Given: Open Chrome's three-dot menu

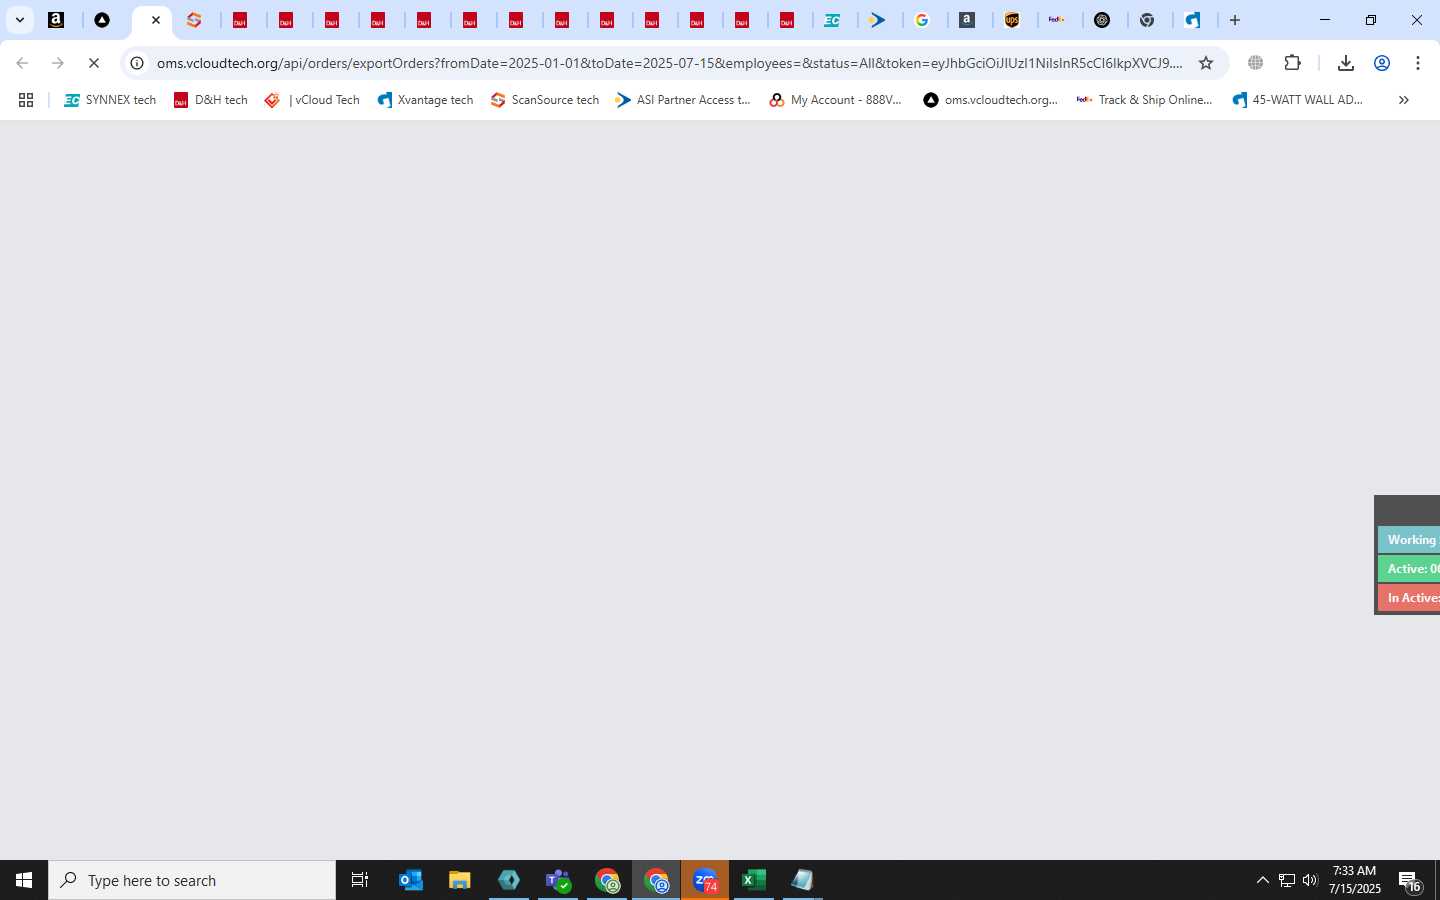Looking at the screenshot, I should click(1418, 63).
